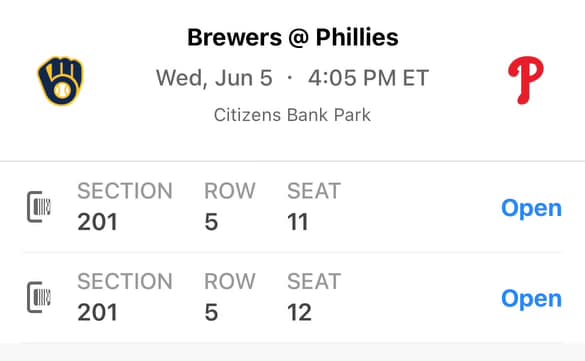Tap the Wed, Jun 5 date text

(214, 78)
